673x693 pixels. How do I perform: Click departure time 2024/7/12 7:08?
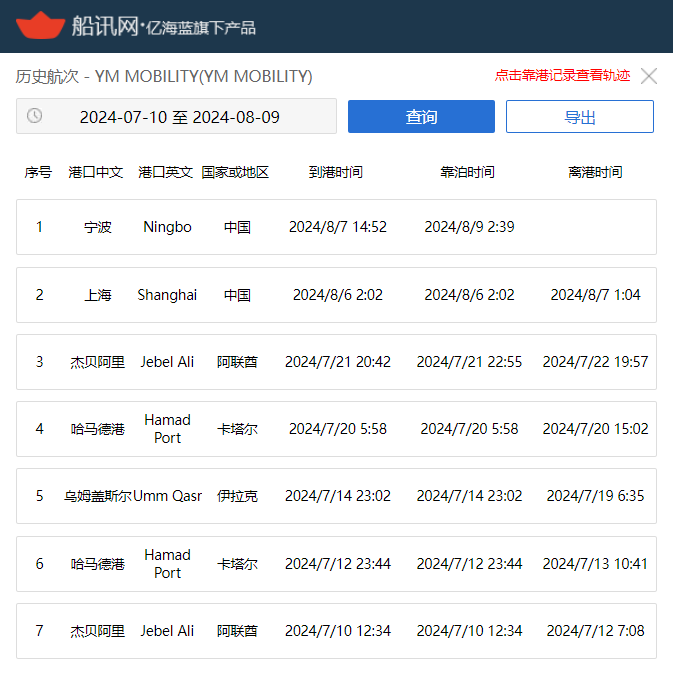[x=595, y=631]
